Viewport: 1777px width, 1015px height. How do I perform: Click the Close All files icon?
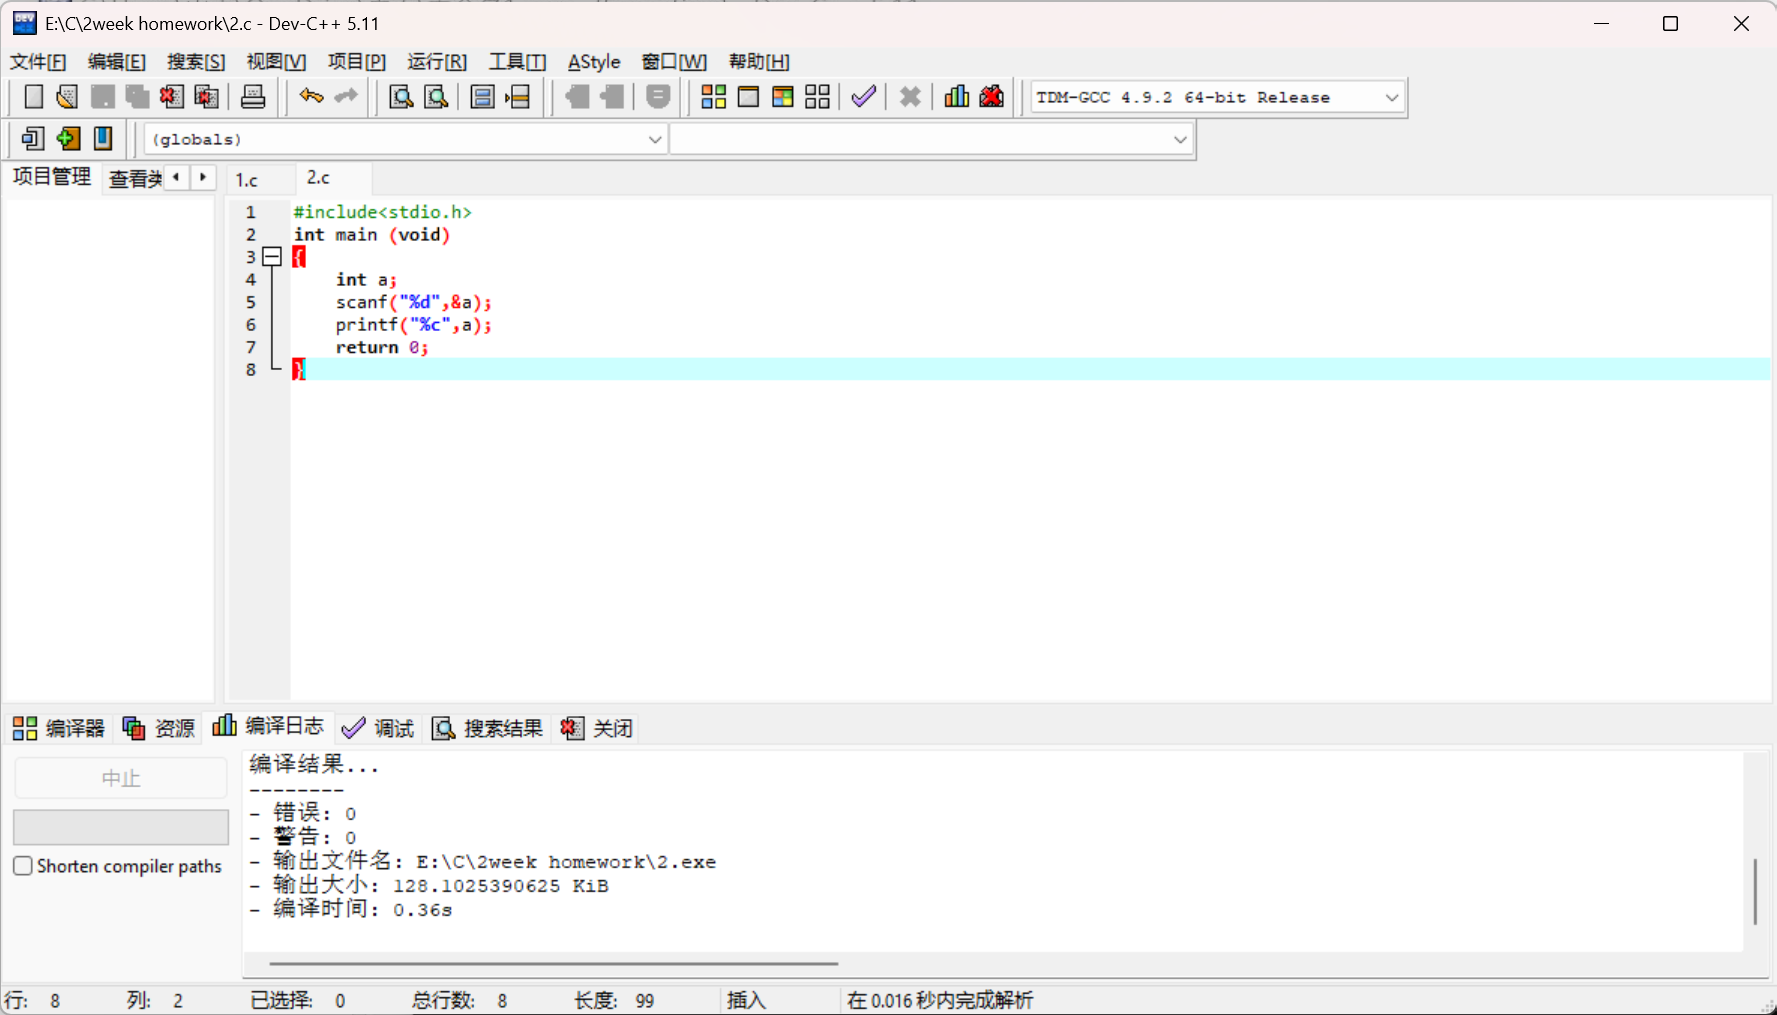click(x=207, y=97)
